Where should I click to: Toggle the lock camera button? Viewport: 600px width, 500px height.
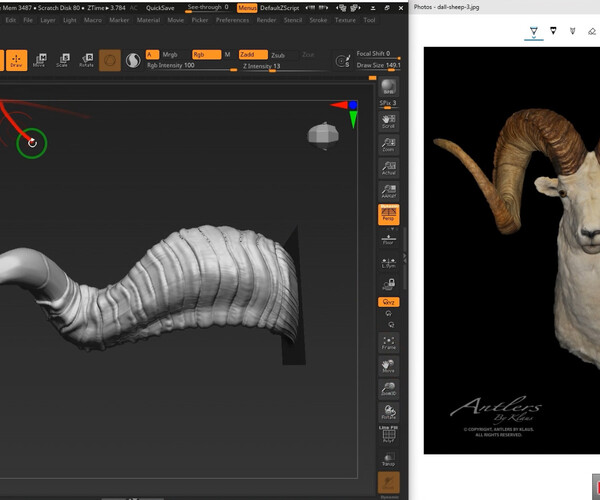[x=388, y=284]
